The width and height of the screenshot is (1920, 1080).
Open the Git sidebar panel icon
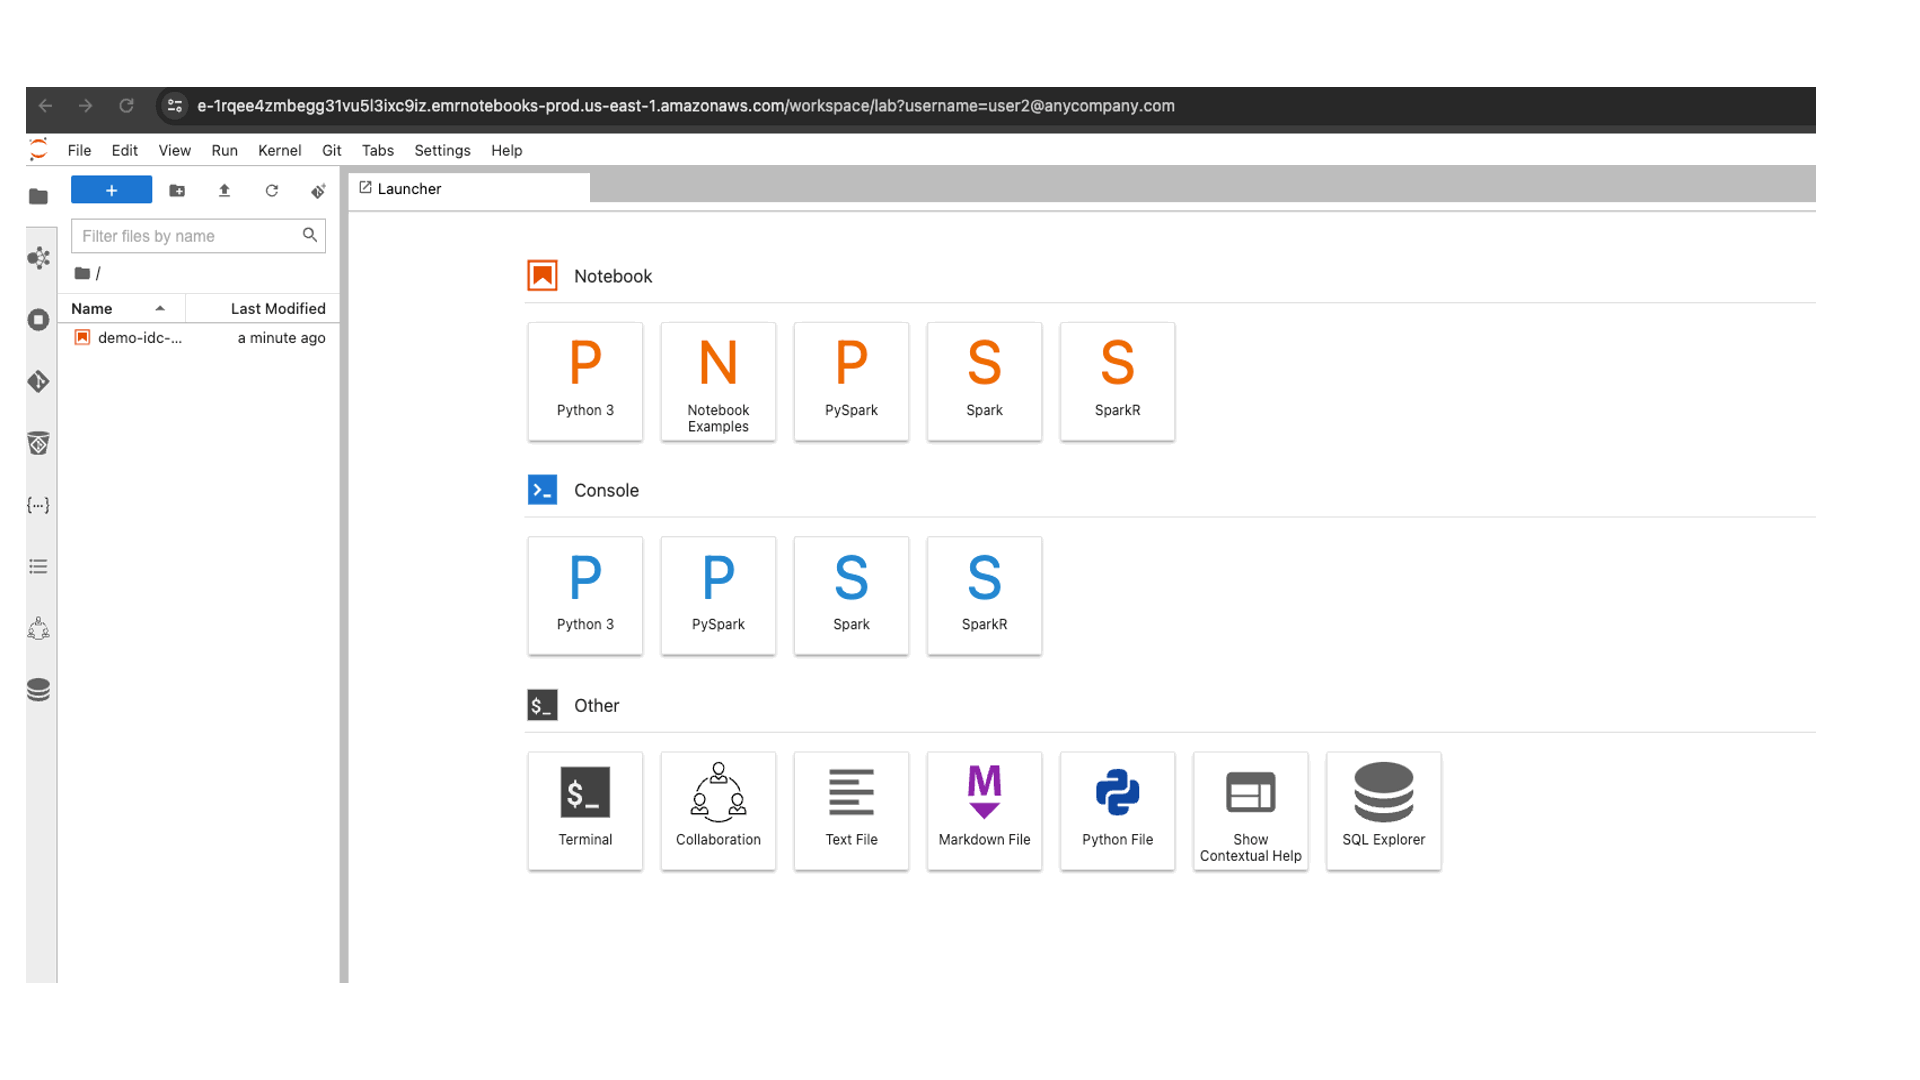39,381
